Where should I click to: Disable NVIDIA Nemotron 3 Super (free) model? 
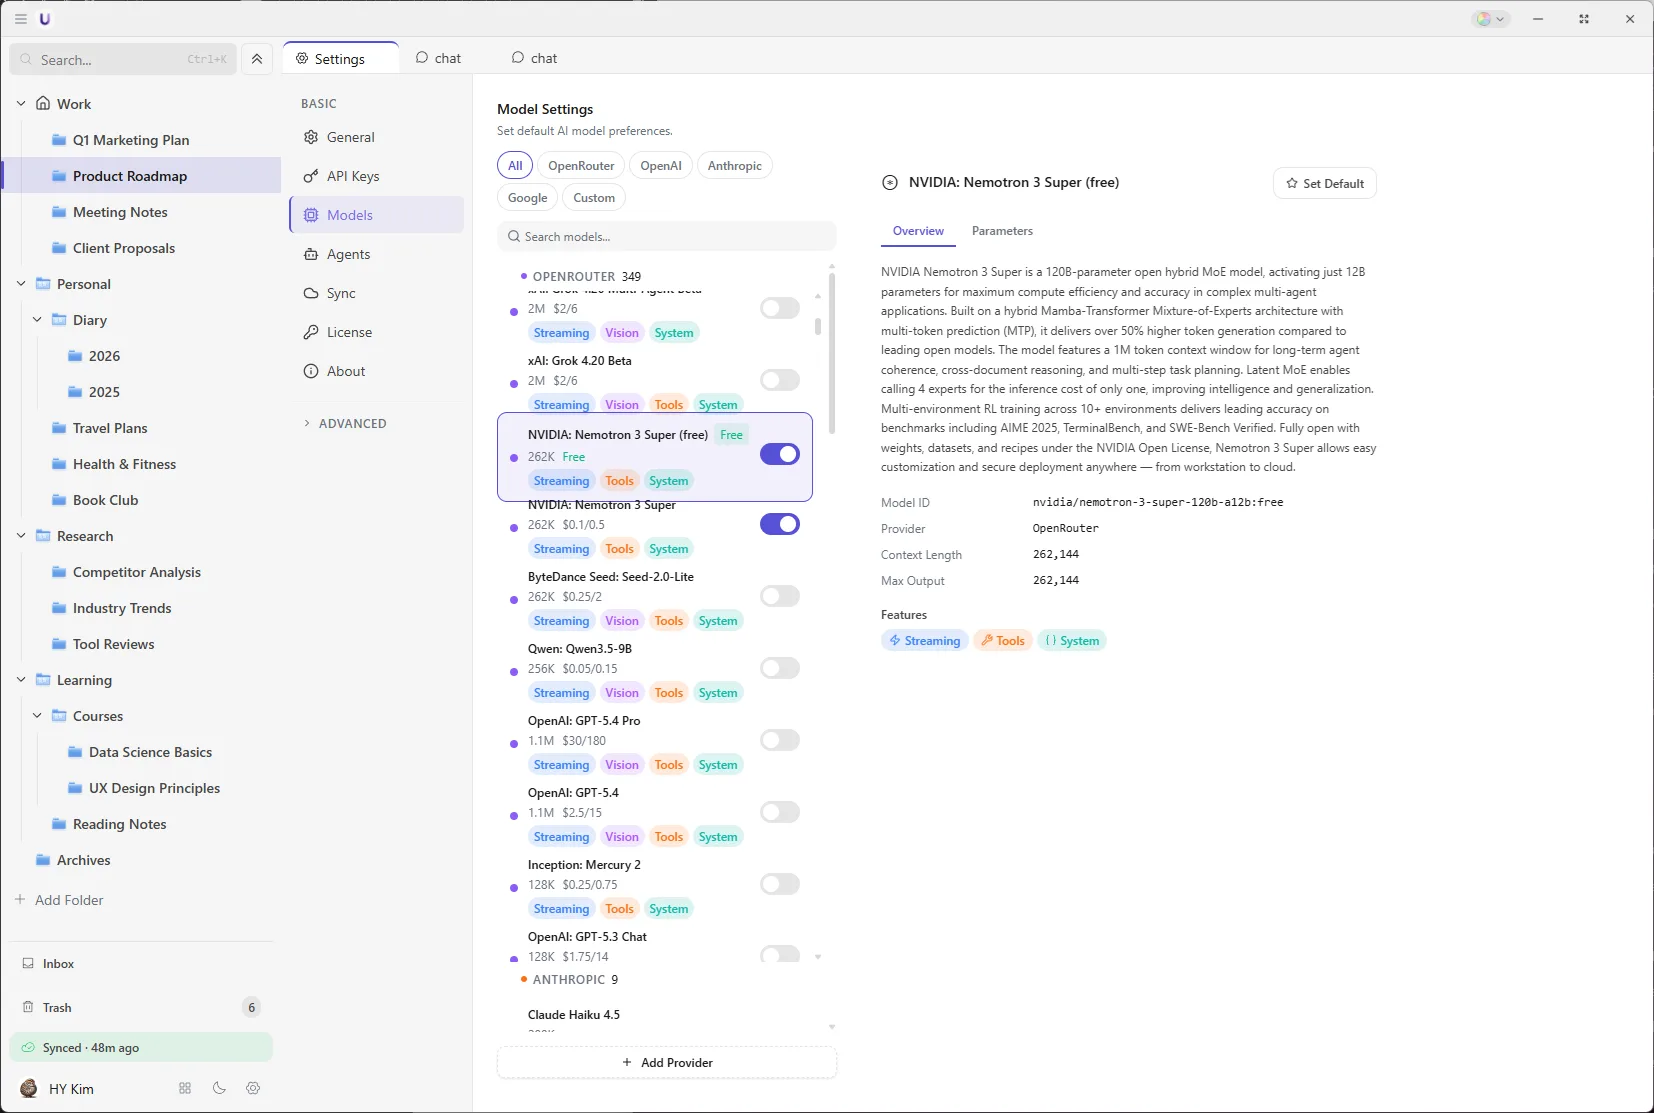click(x=780, y=454)
